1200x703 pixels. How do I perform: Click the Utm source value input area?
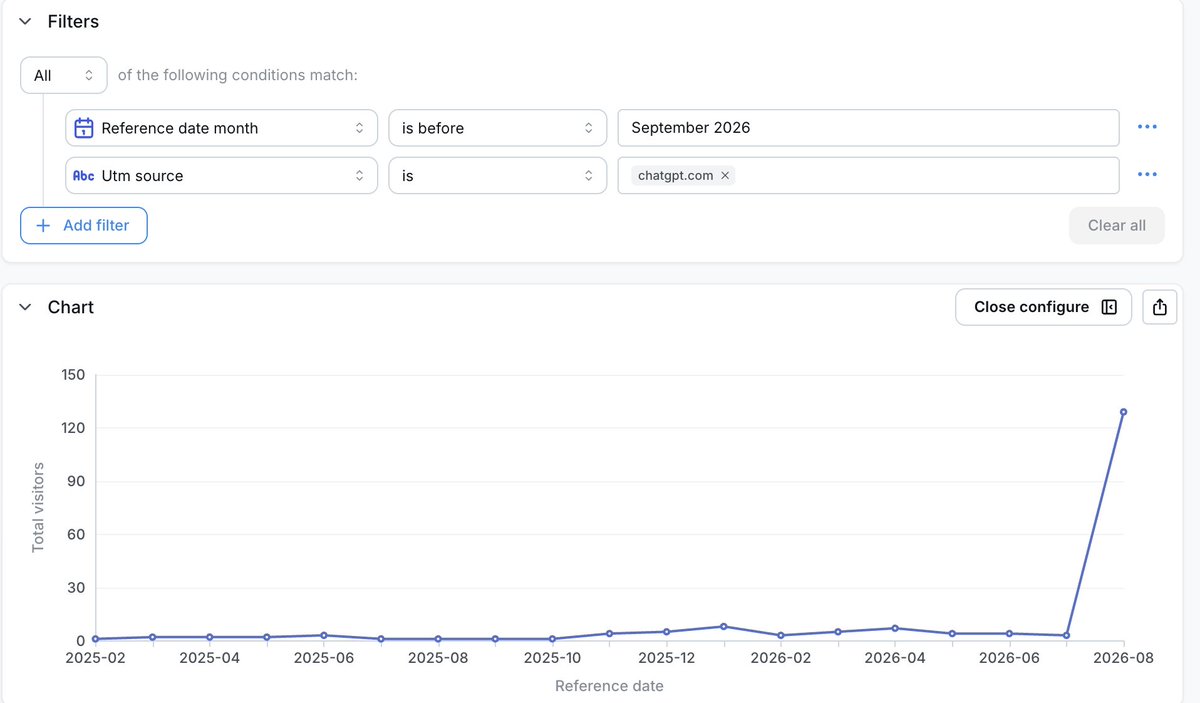point(868,175)
